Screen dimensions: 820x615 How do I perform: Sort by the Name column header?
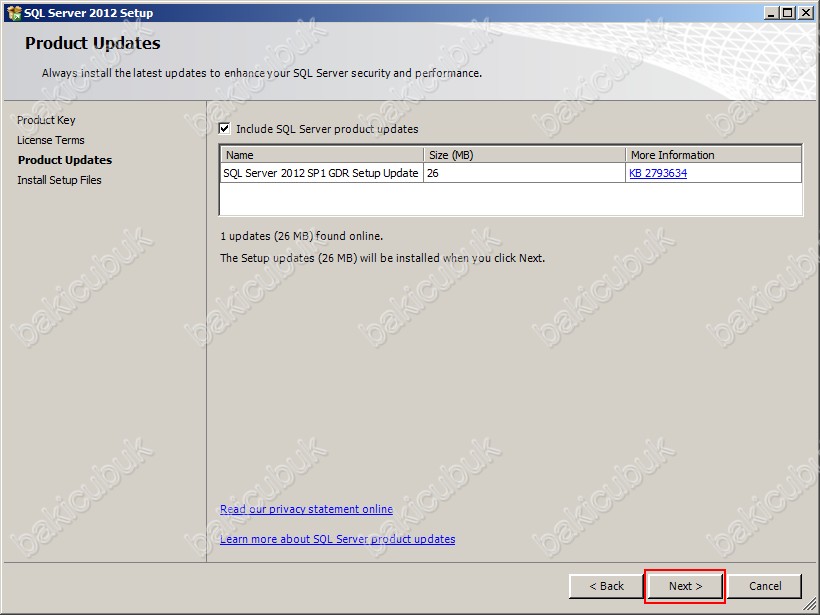pos(322,155)
